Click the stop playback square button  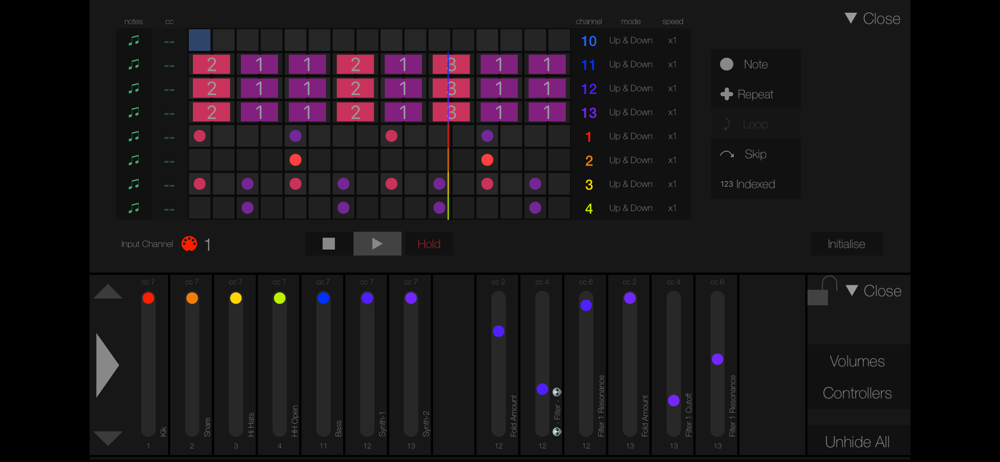pyautogui.click(x=329, y=244)
